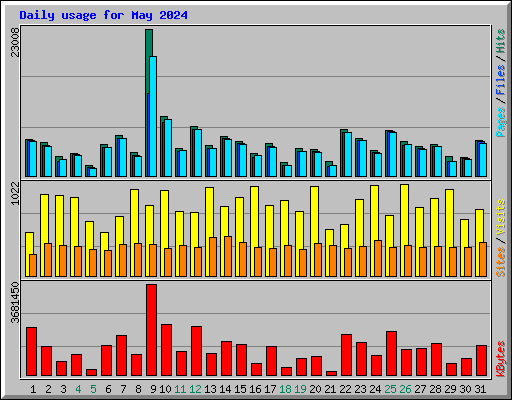Click green day label 4
512x400 pixels.
click(78, 389)
